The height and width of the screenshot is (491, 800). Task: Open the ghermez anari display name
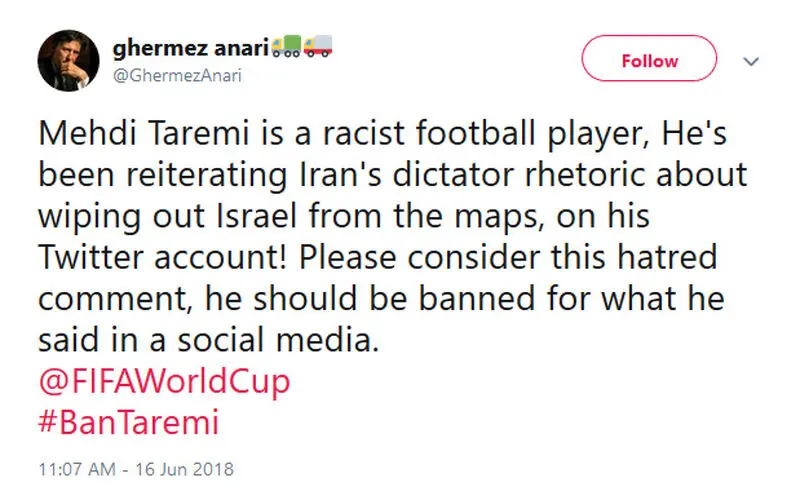point(190,48)
